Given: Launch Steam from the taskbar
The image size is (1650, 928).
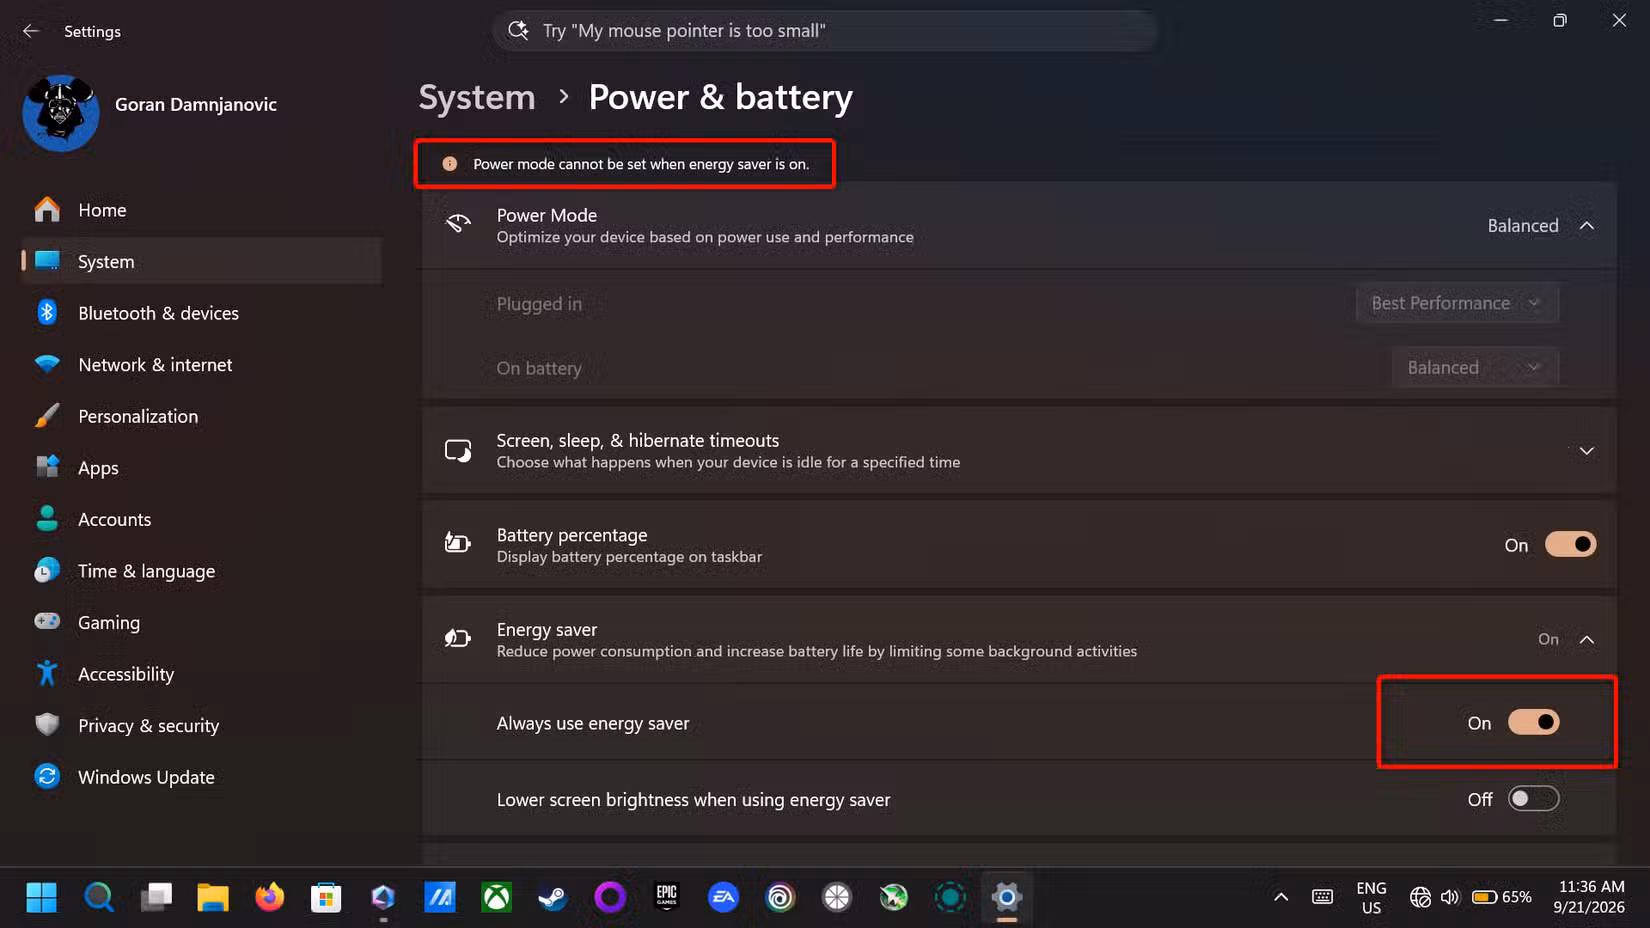Looking at the screenshot, I should tap(553, 898).
